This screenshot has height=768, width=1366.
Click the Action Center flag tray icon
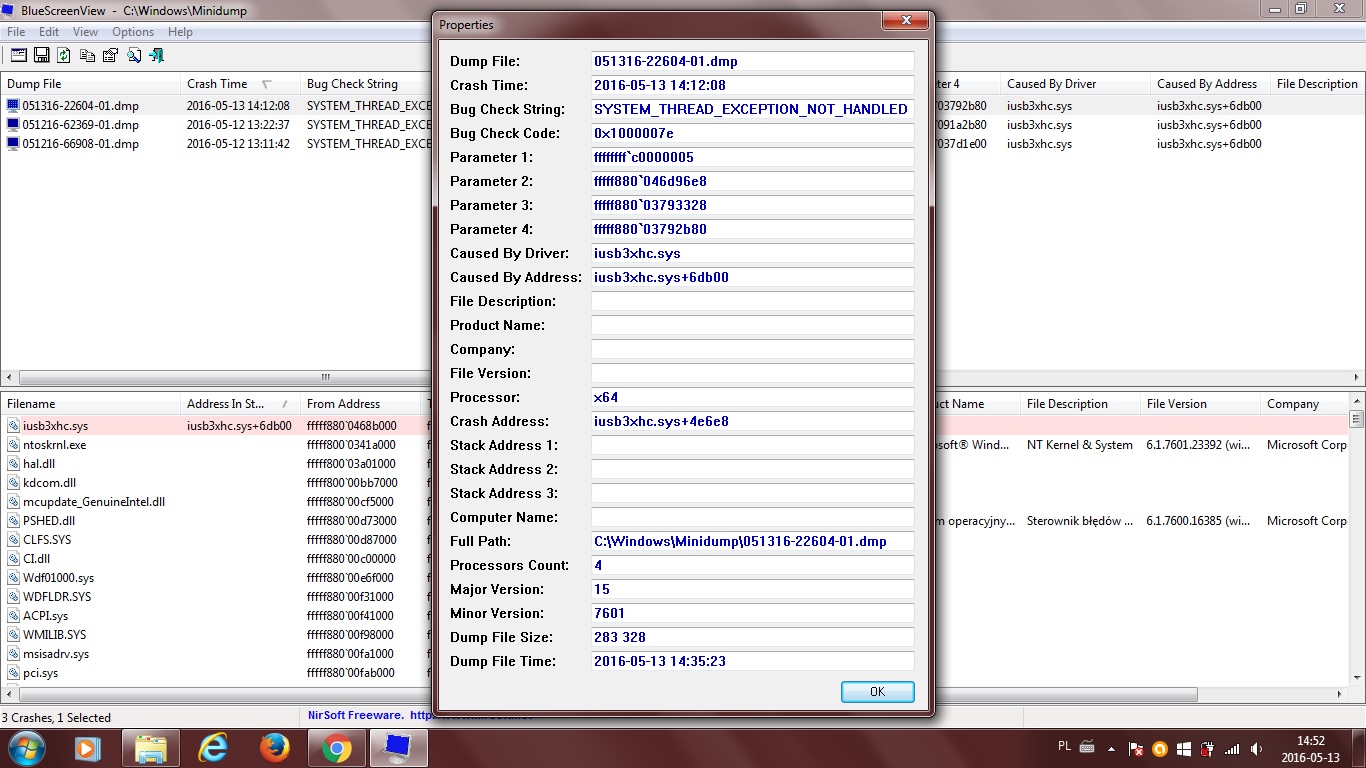(x=1136, y=748)
